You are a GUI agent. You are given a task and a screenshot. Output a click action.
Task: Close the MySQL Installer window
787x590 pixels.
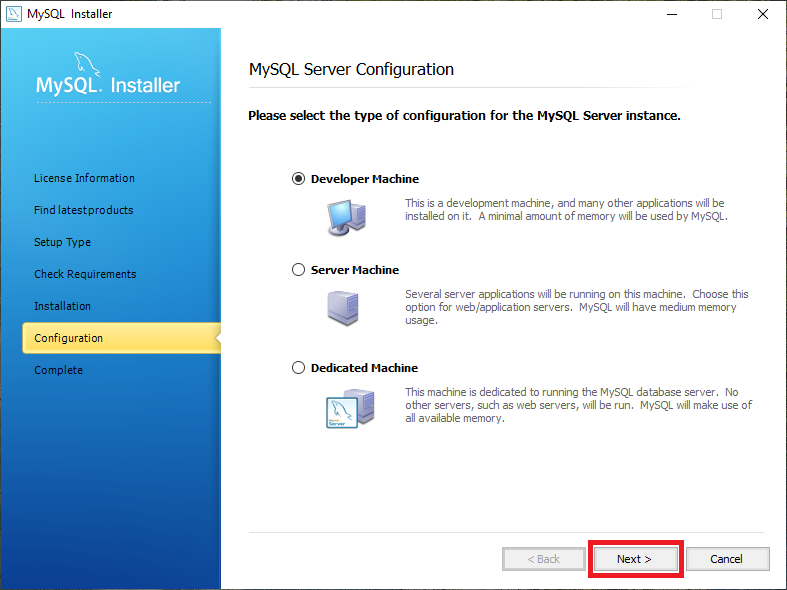tap(763, 14)
